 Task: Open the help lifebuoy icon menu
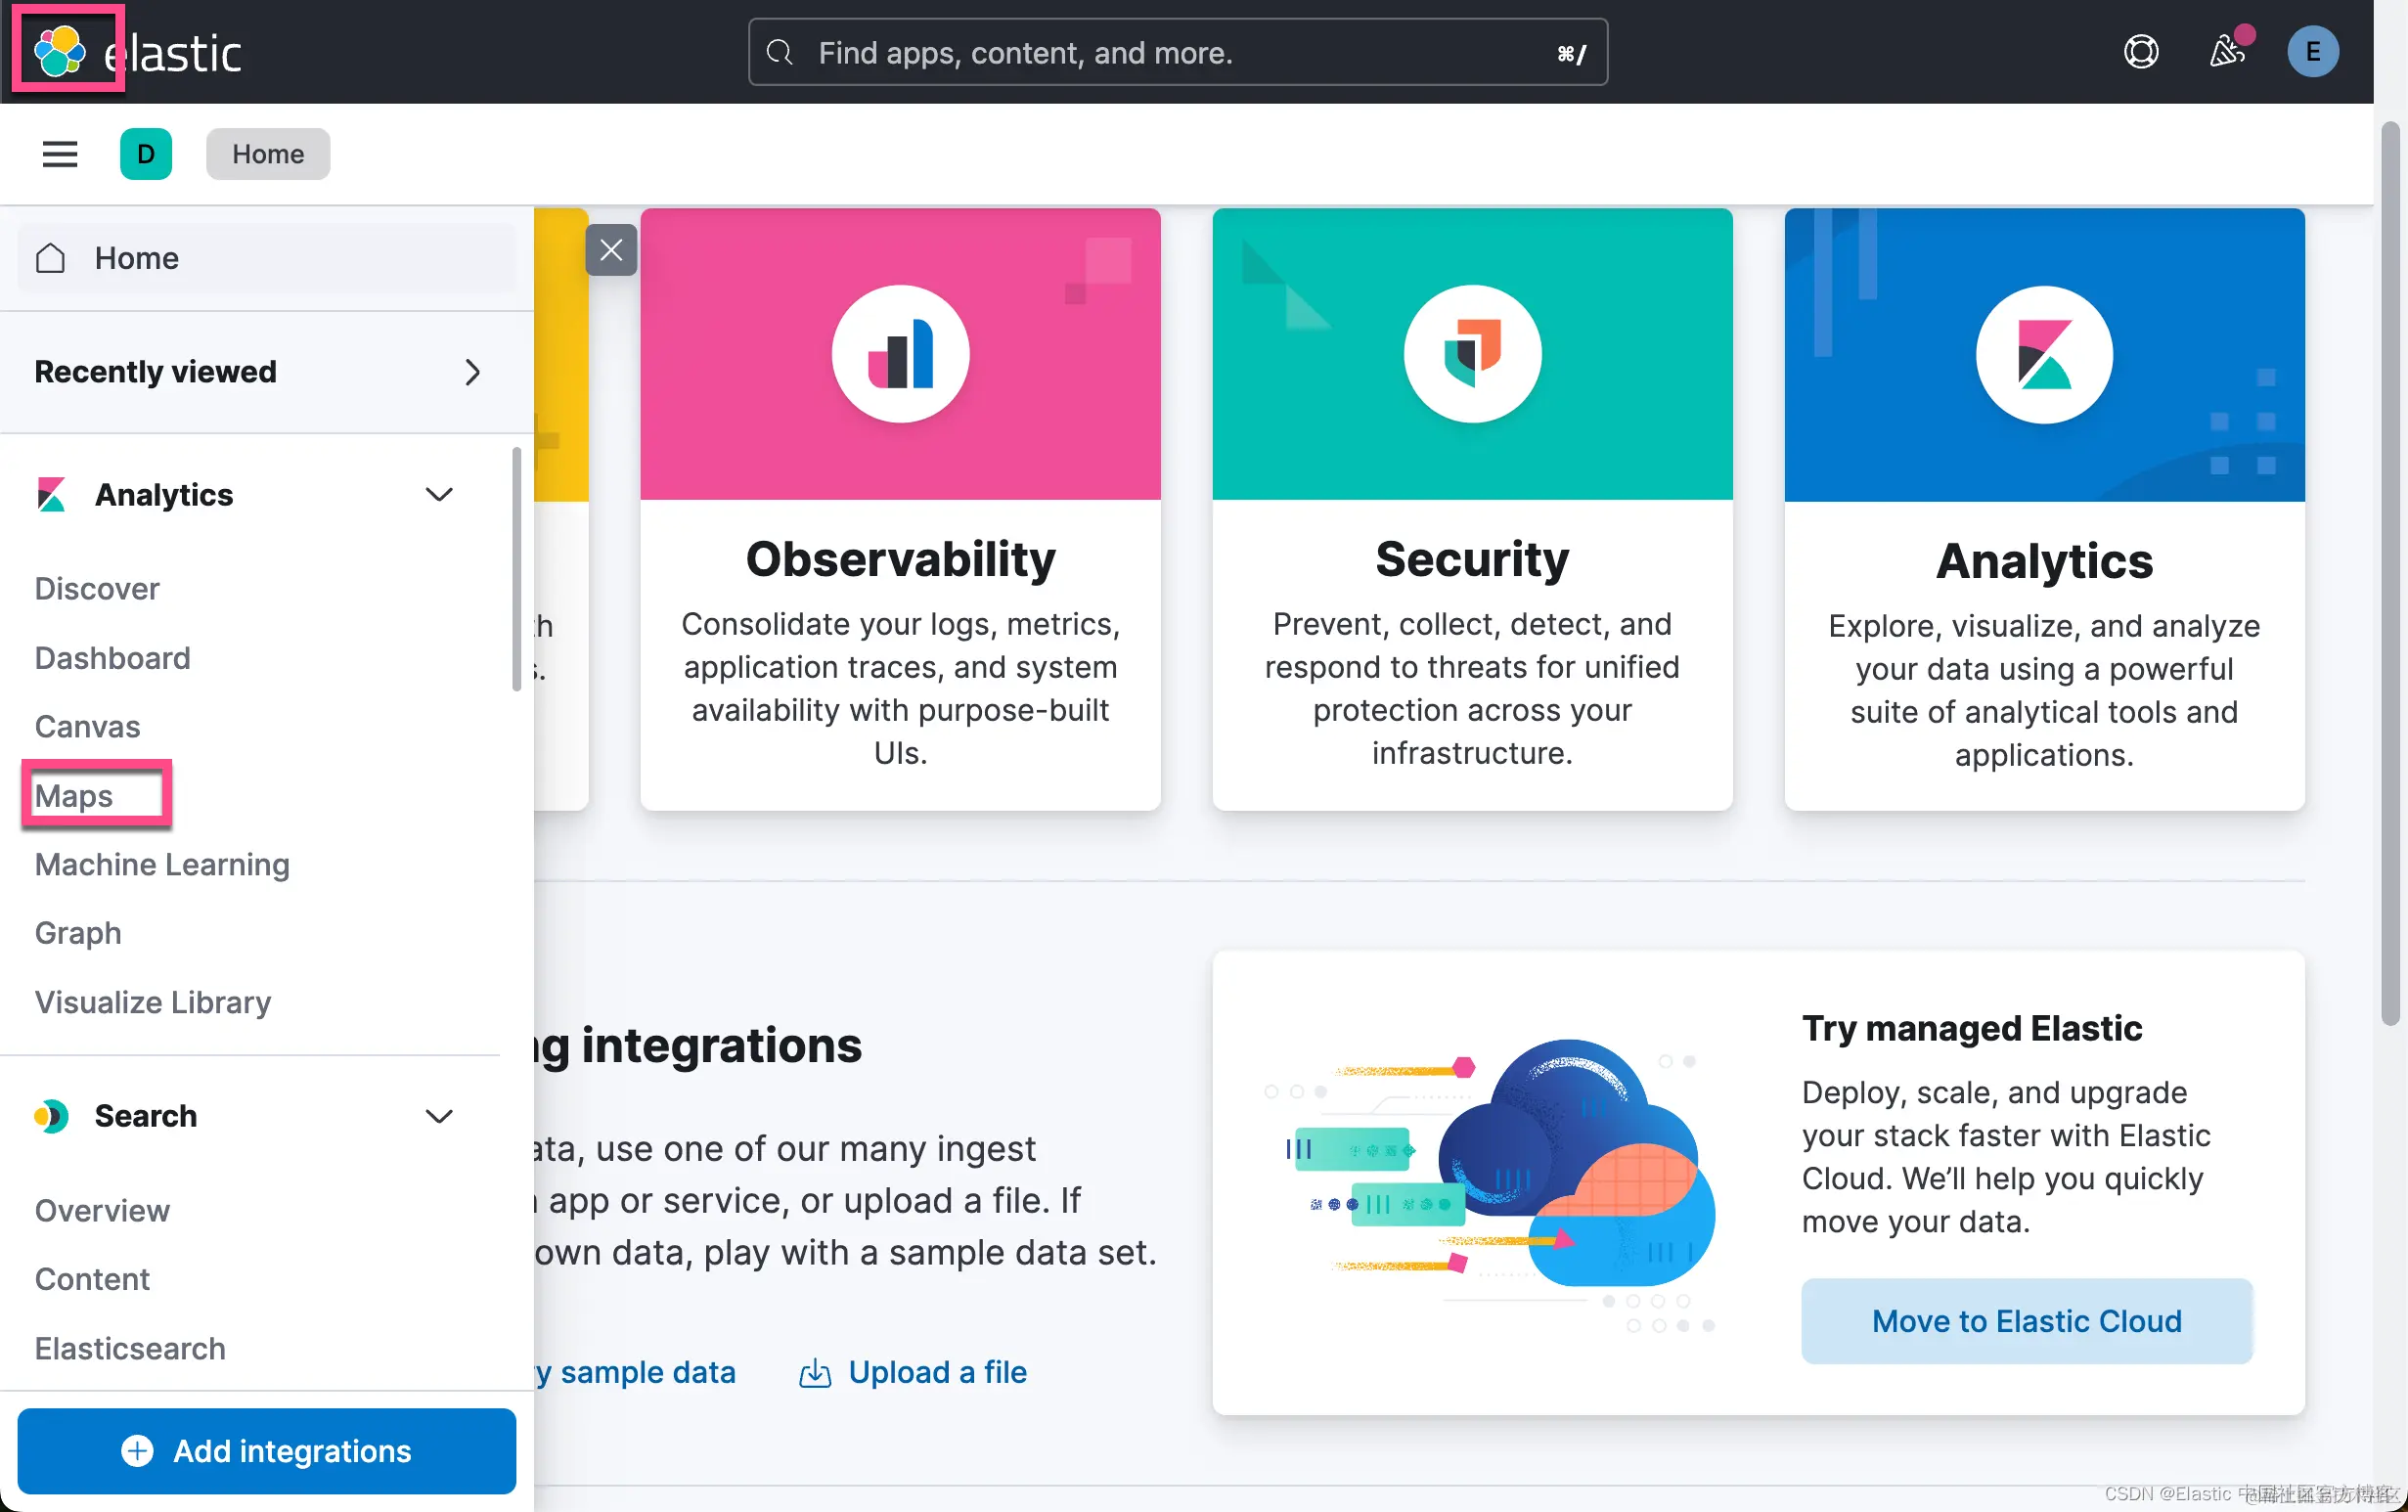pos(2140,51)
